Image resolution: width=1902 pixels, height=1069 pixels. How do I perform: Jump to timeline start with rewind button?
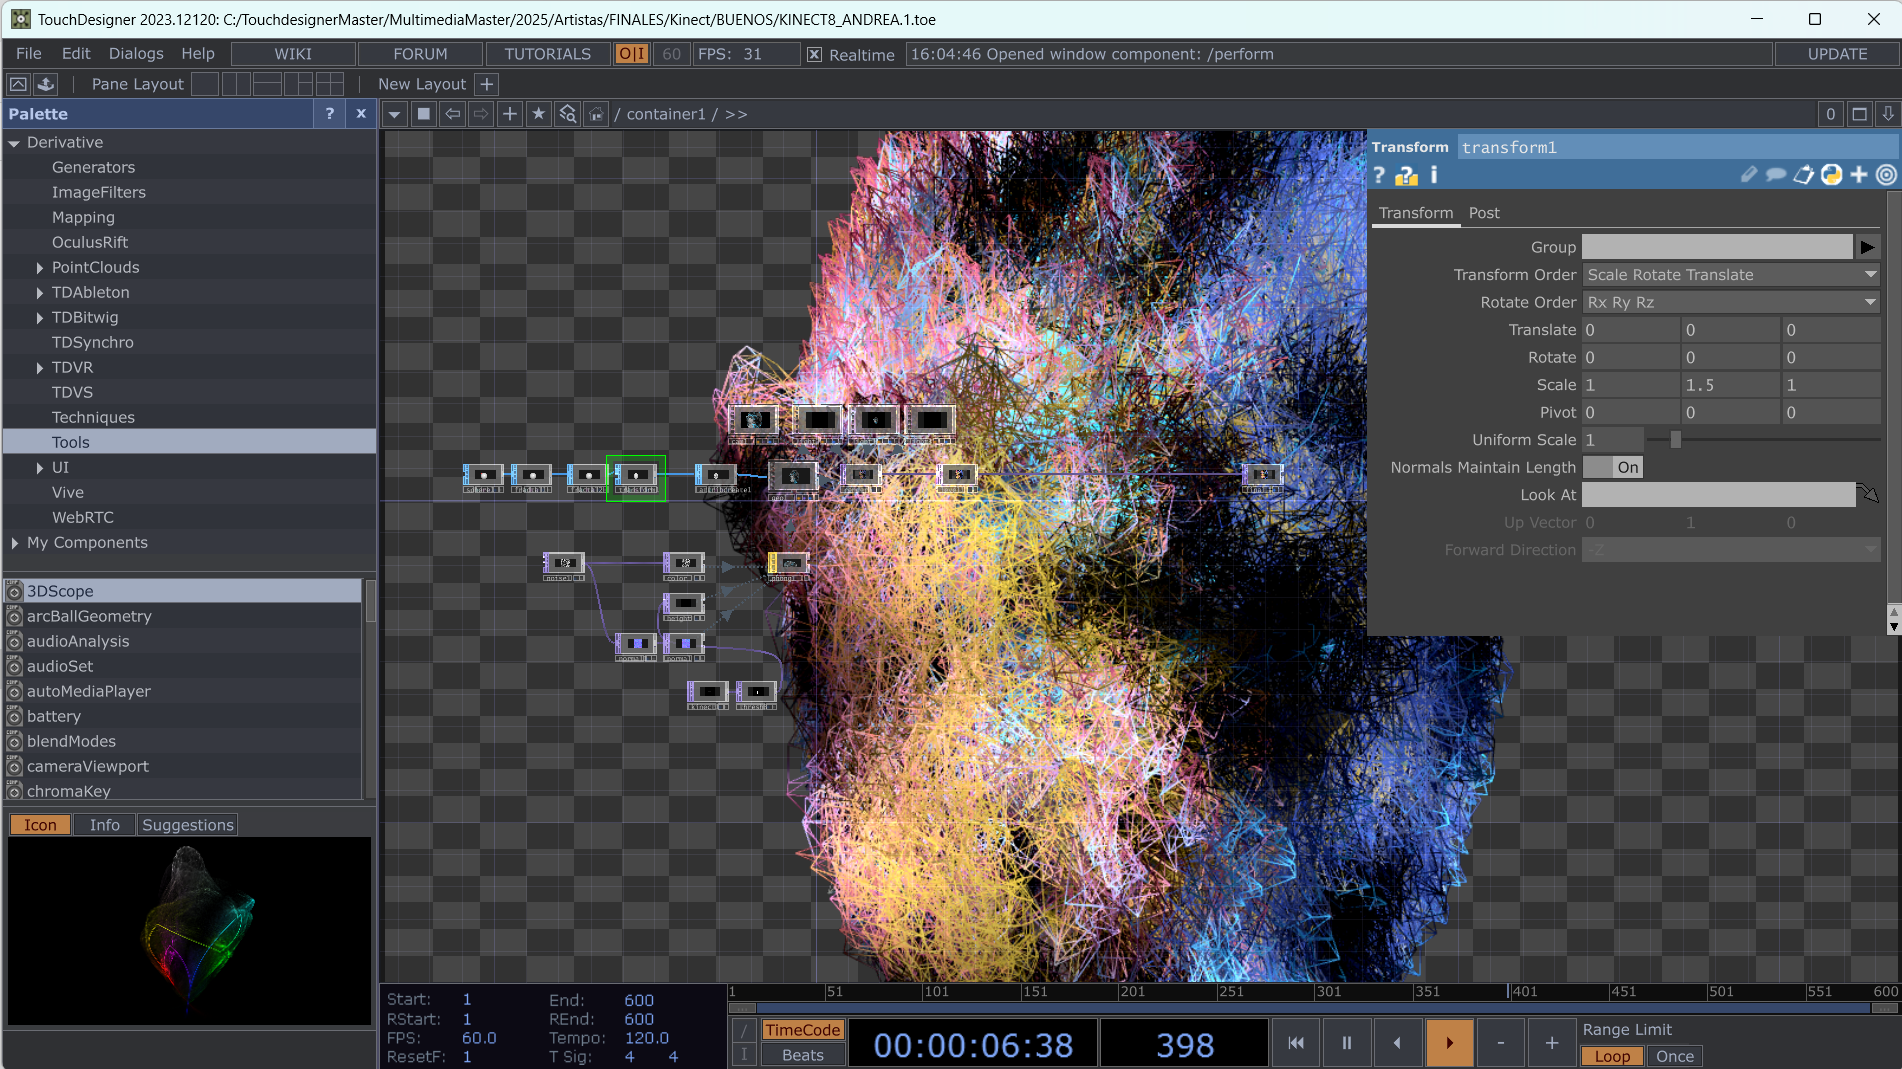(1296, 1043)
